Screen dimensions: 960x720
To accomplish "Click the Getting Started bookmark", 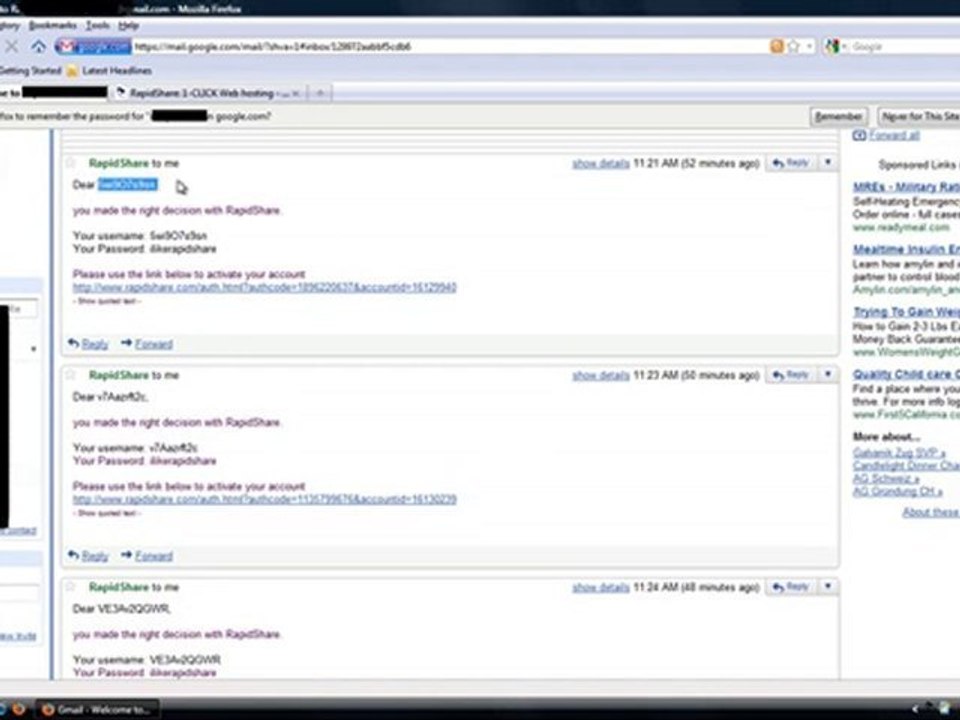I will (29, 71).
